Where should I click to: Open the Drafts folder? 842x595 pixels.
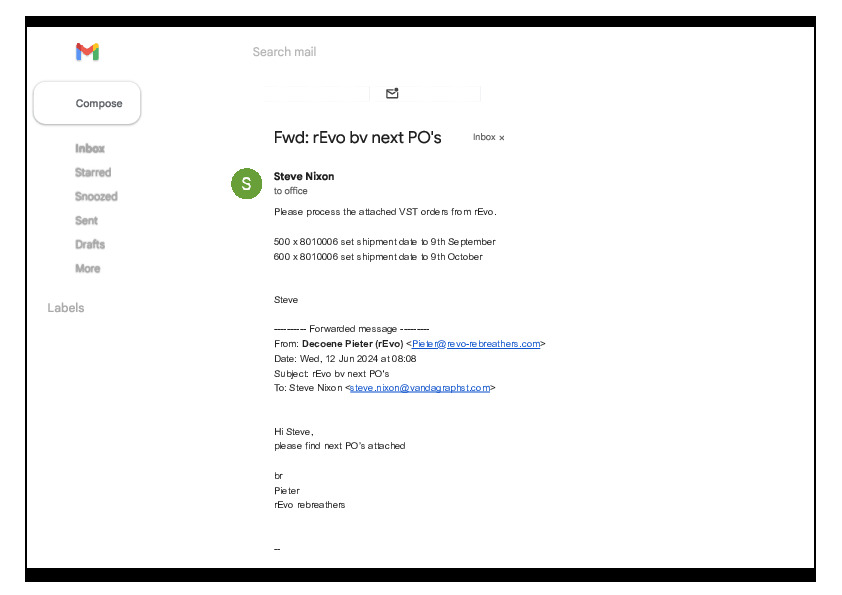[90, 244]
